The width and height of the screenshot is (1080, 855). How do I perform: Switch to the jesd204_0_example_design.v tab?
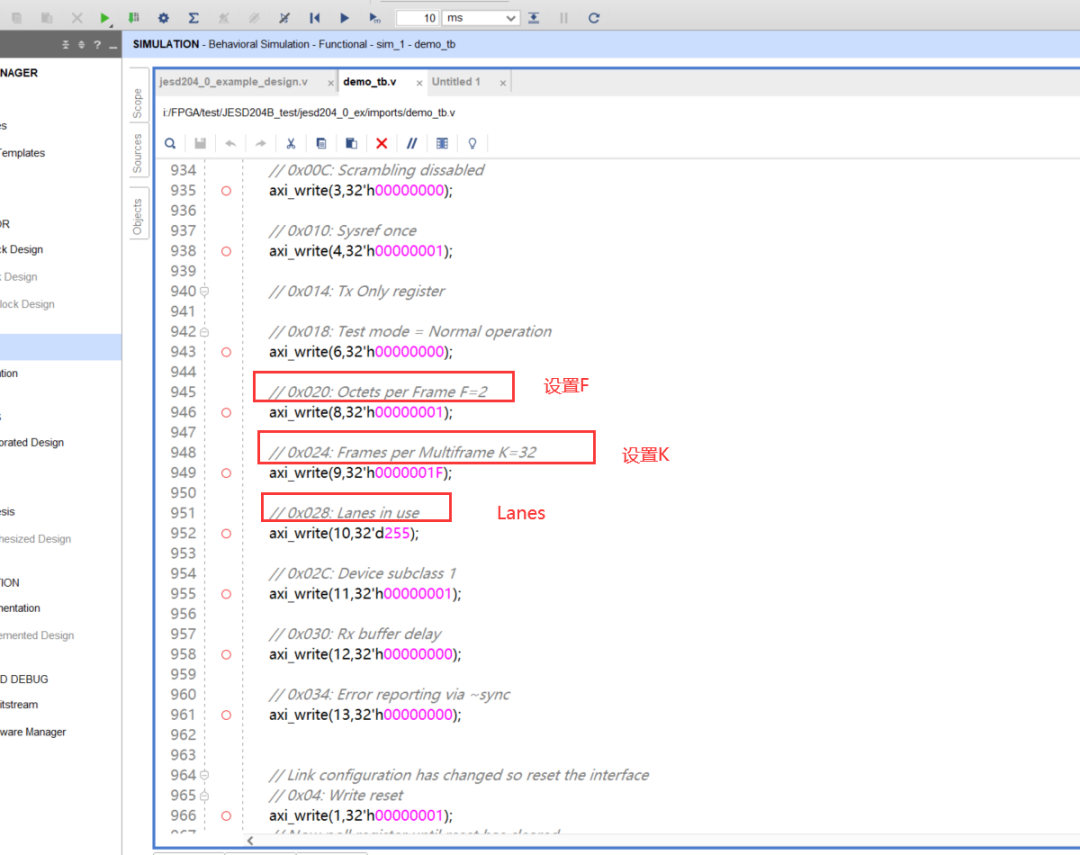point(233,82)
